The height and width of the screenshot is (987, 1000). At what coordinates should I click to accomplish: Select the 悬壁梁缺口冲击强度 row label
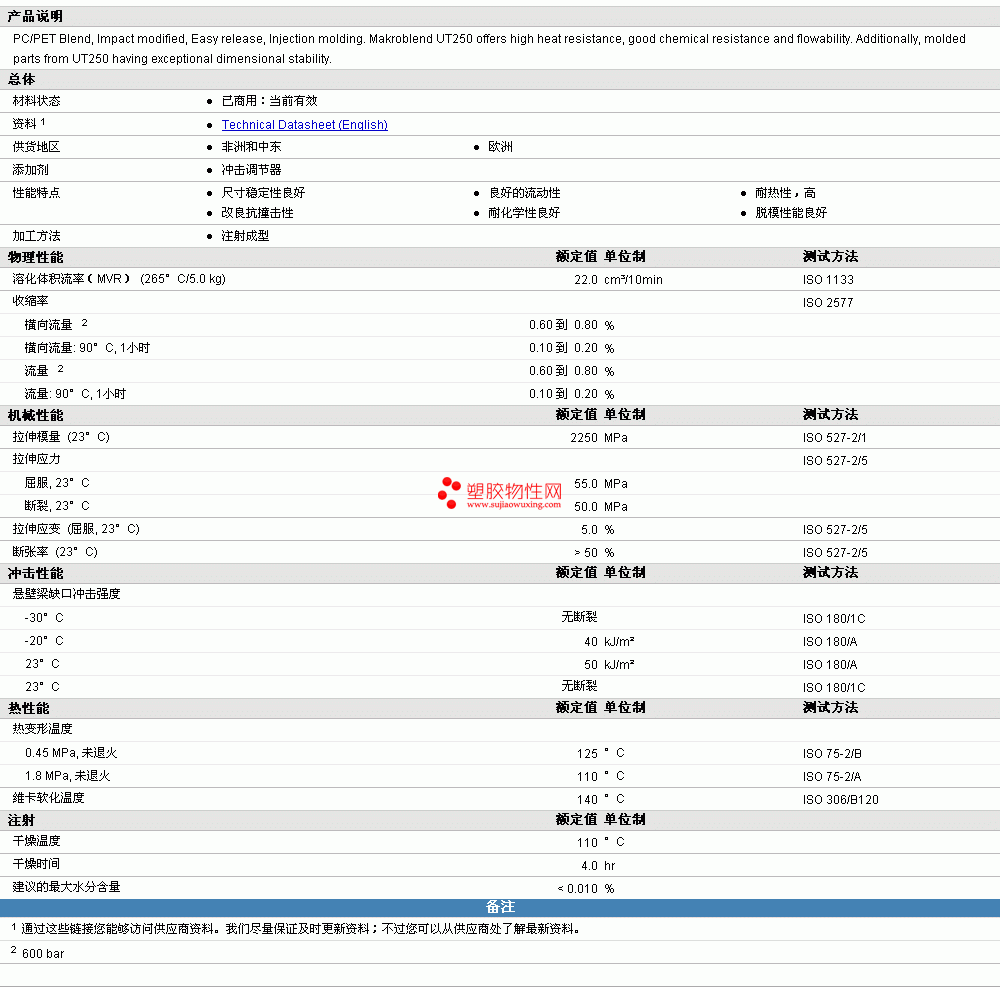(66, 594)
